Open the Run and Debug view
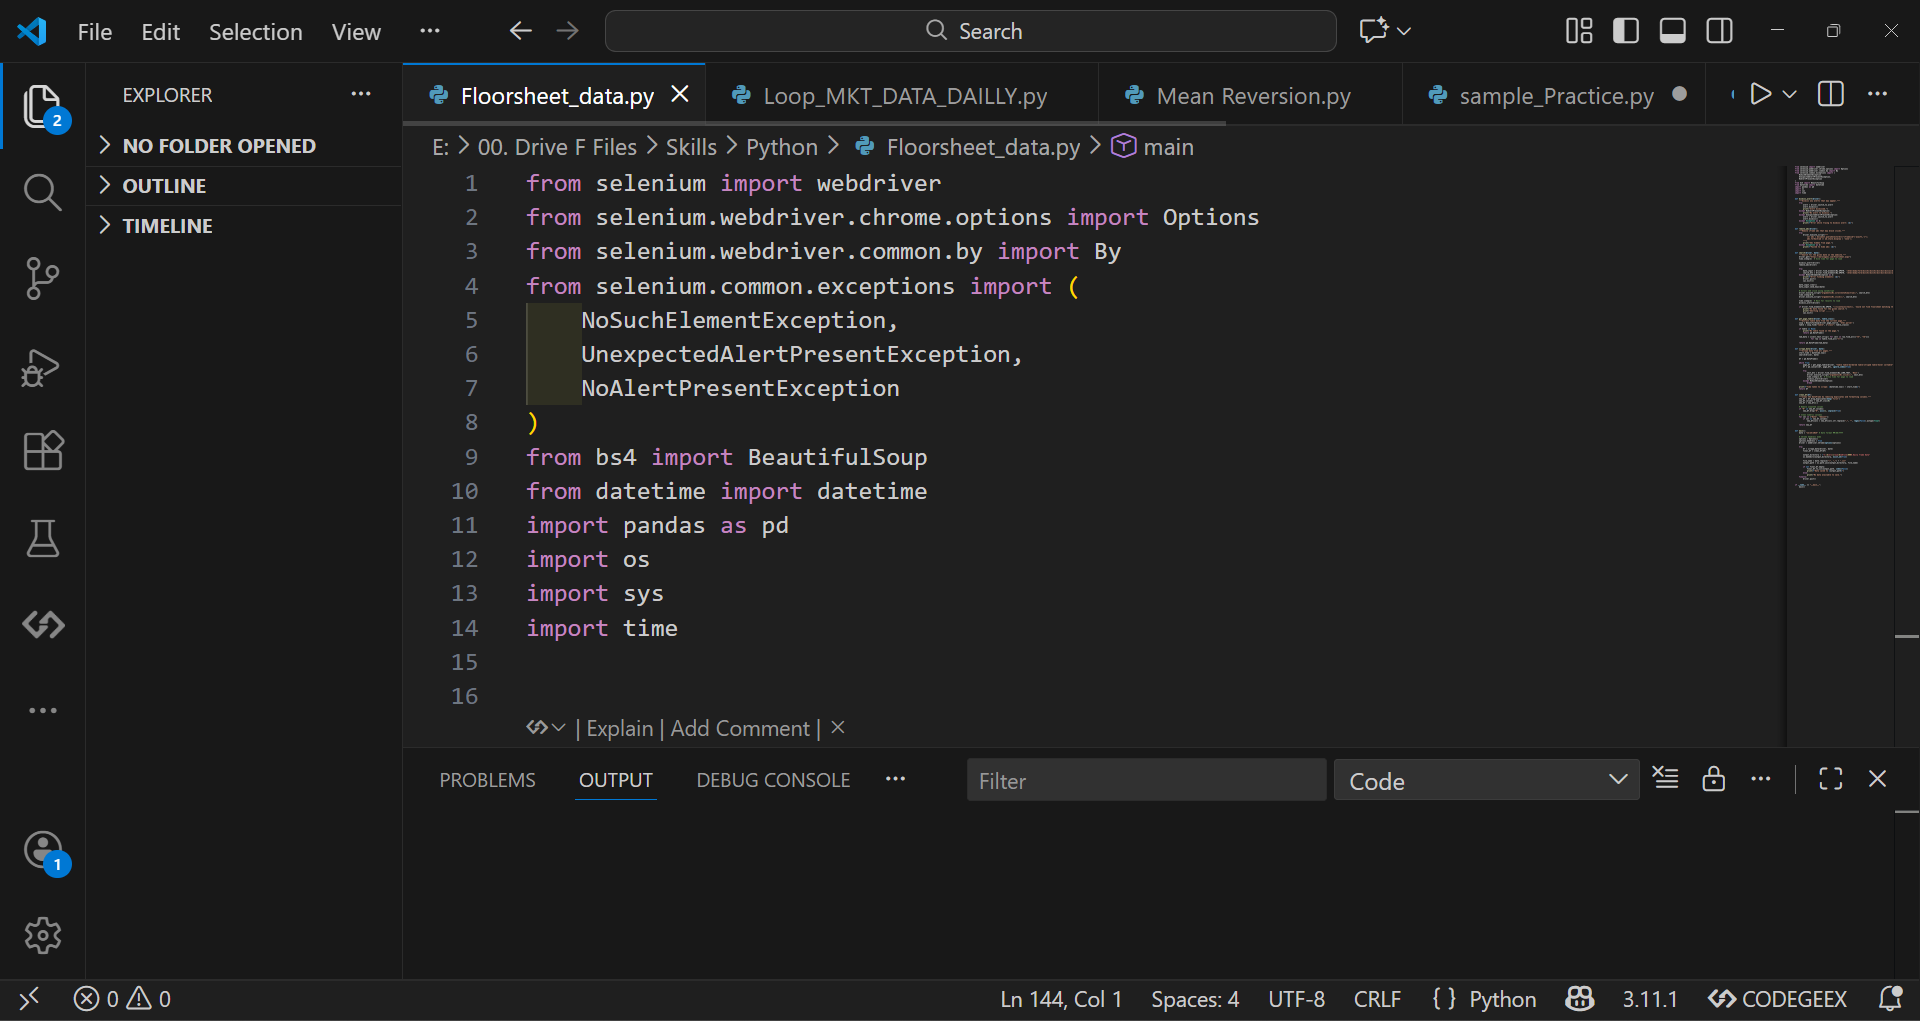Screen dimensions: 1920x1021 click(42, 368)
